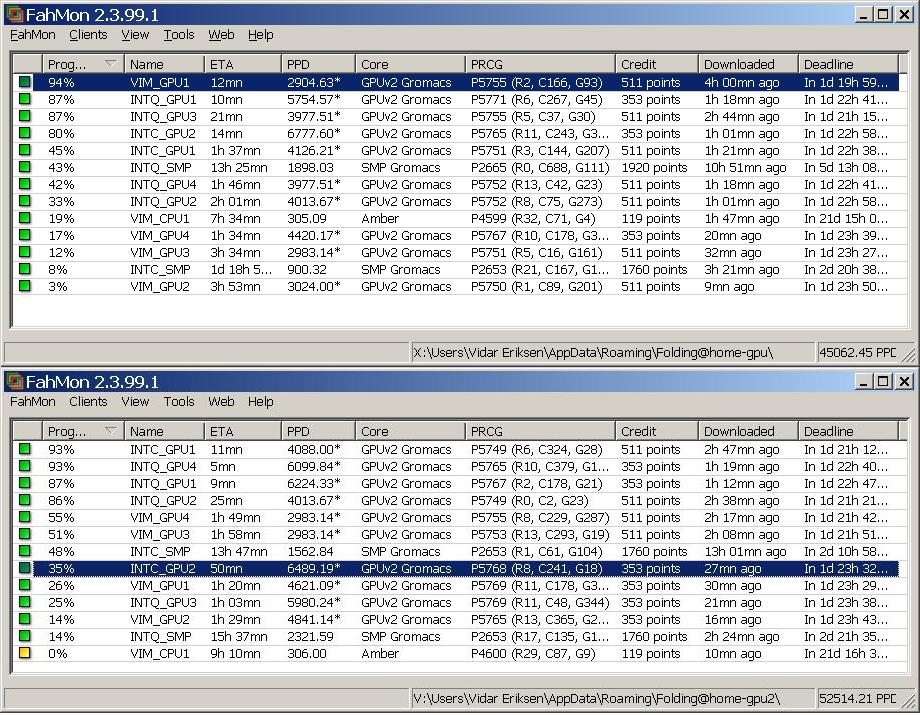This screenshot has height=715, width=920.
Task: Select INTQ_GPU2 client name in top window
Action: (x=163, y=201)
